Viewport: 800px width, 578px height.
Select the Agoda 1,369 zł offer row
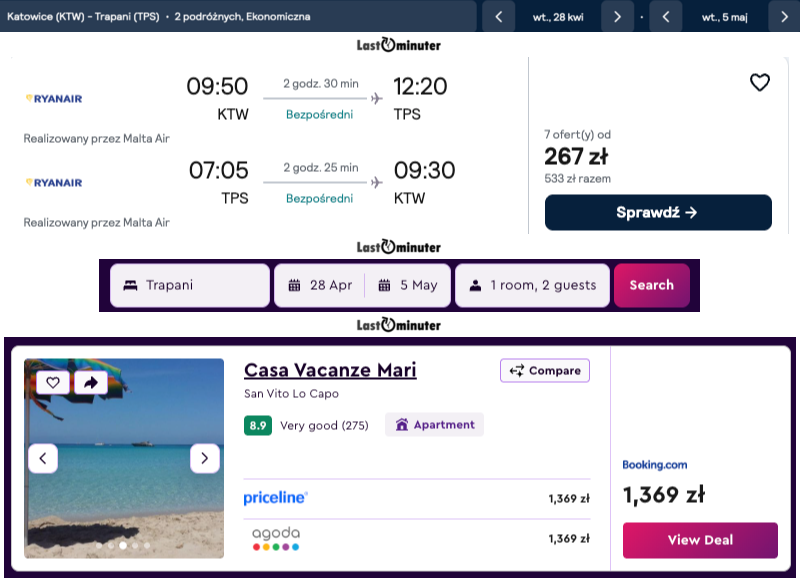coord(417,539)
